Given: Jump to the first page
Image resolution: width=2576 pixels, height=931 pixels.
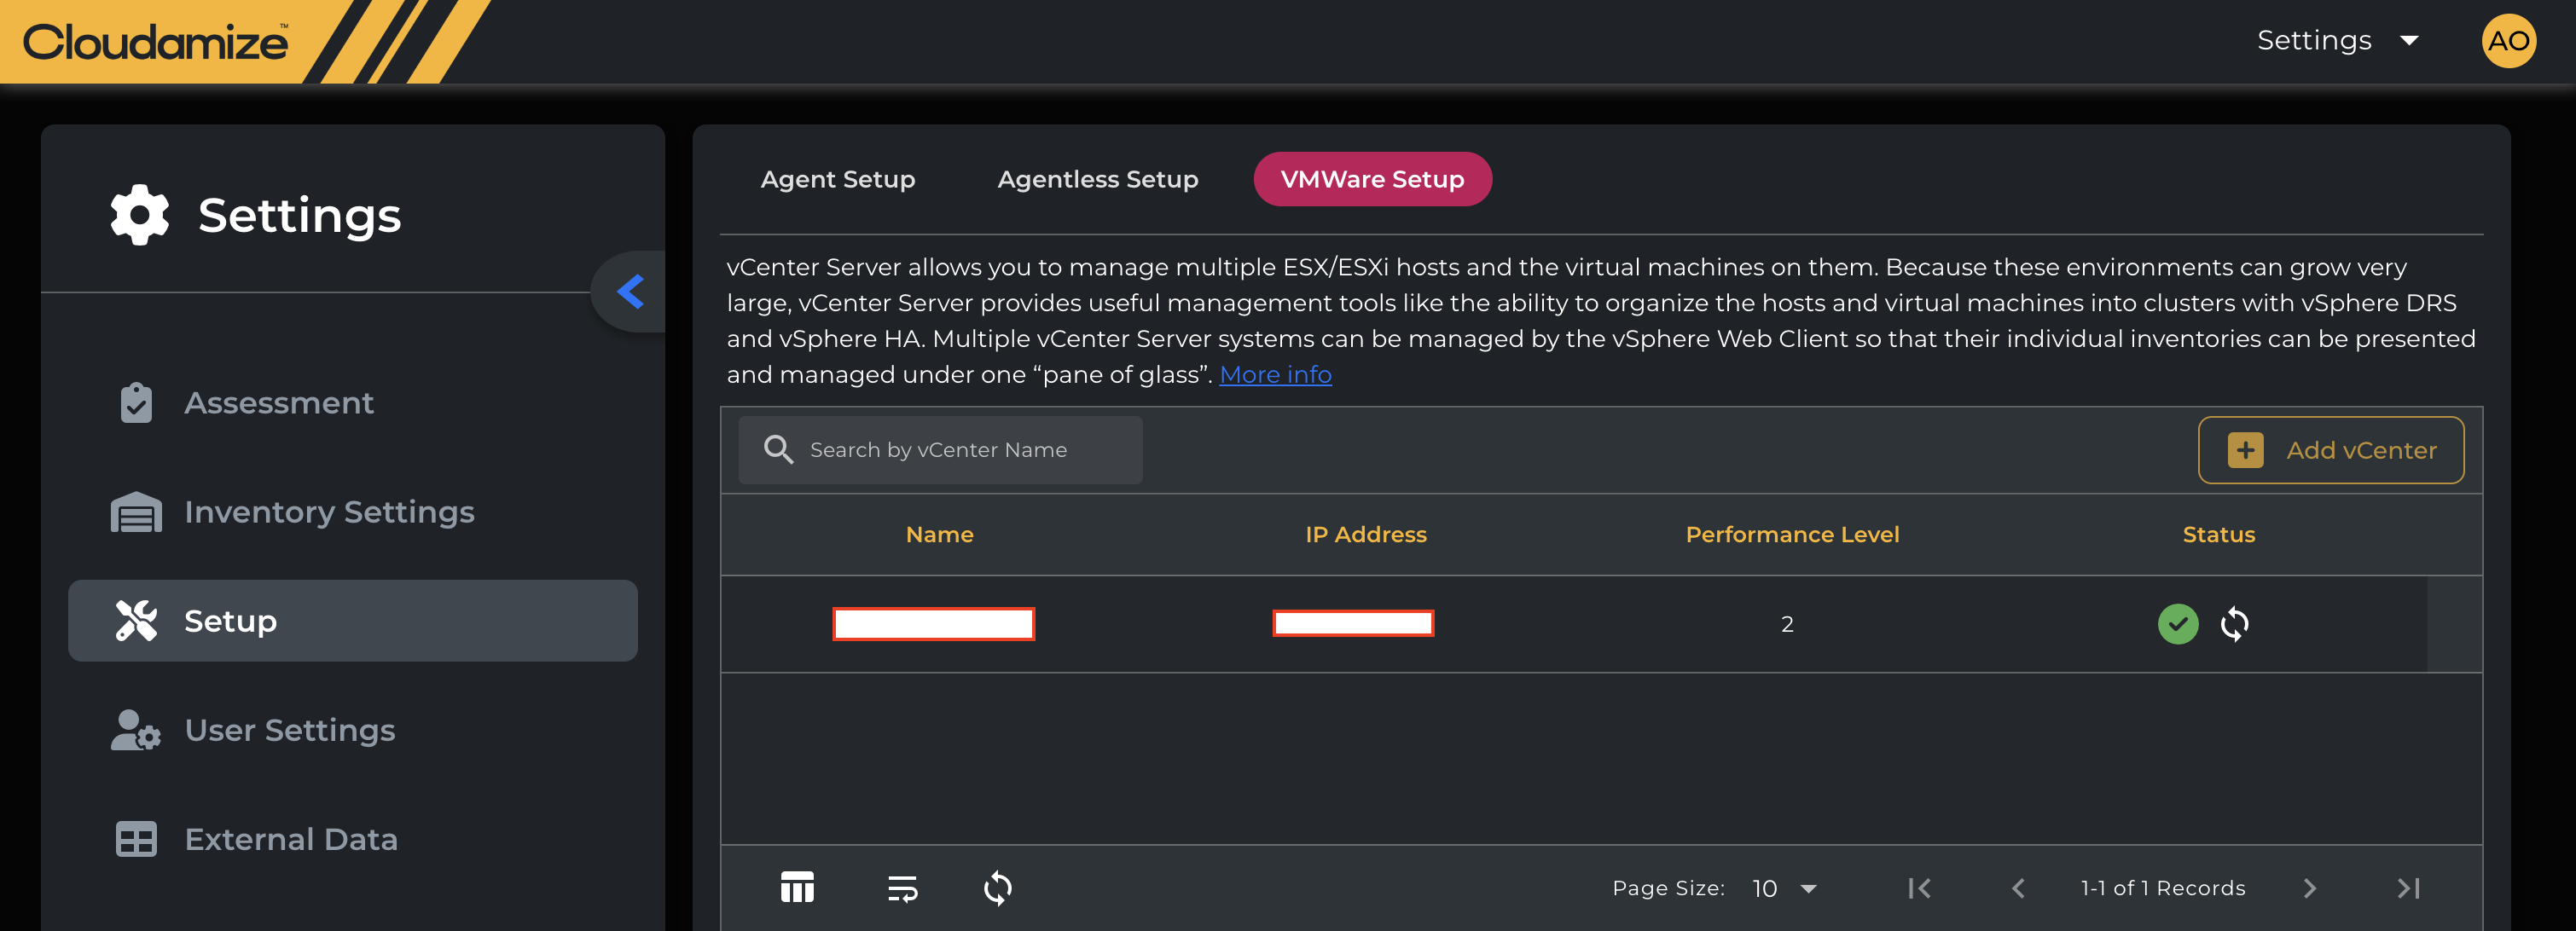Looking at the screenshot, I should point(1918,888).
